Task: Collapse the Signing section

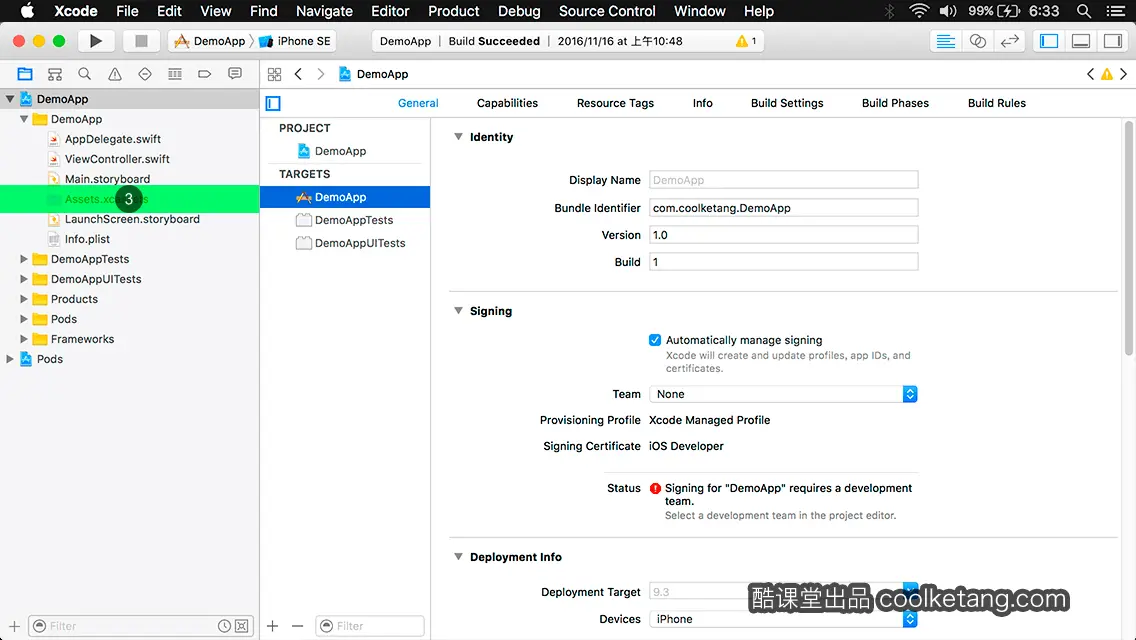Action: 458,310
